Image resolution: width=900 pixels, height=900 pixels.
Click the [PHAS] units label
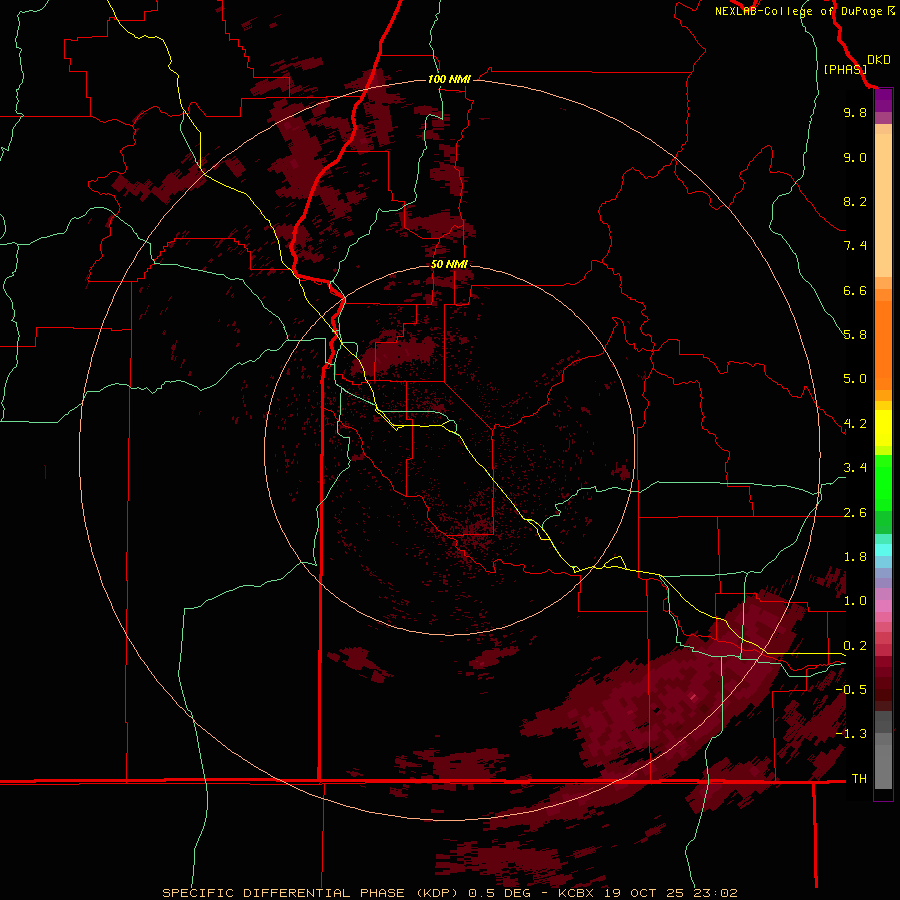pos(845,69)
